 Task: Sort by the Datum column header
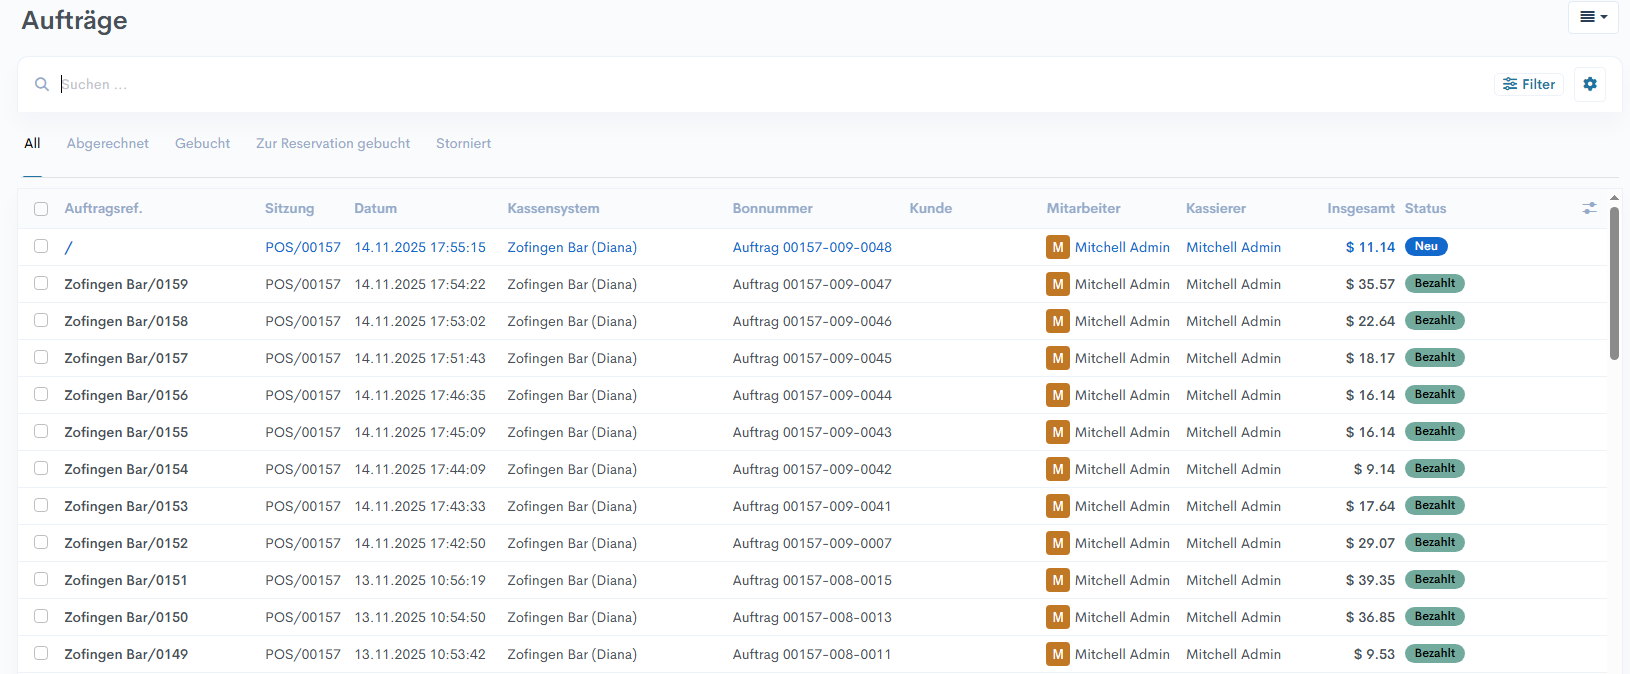(375, 209)
